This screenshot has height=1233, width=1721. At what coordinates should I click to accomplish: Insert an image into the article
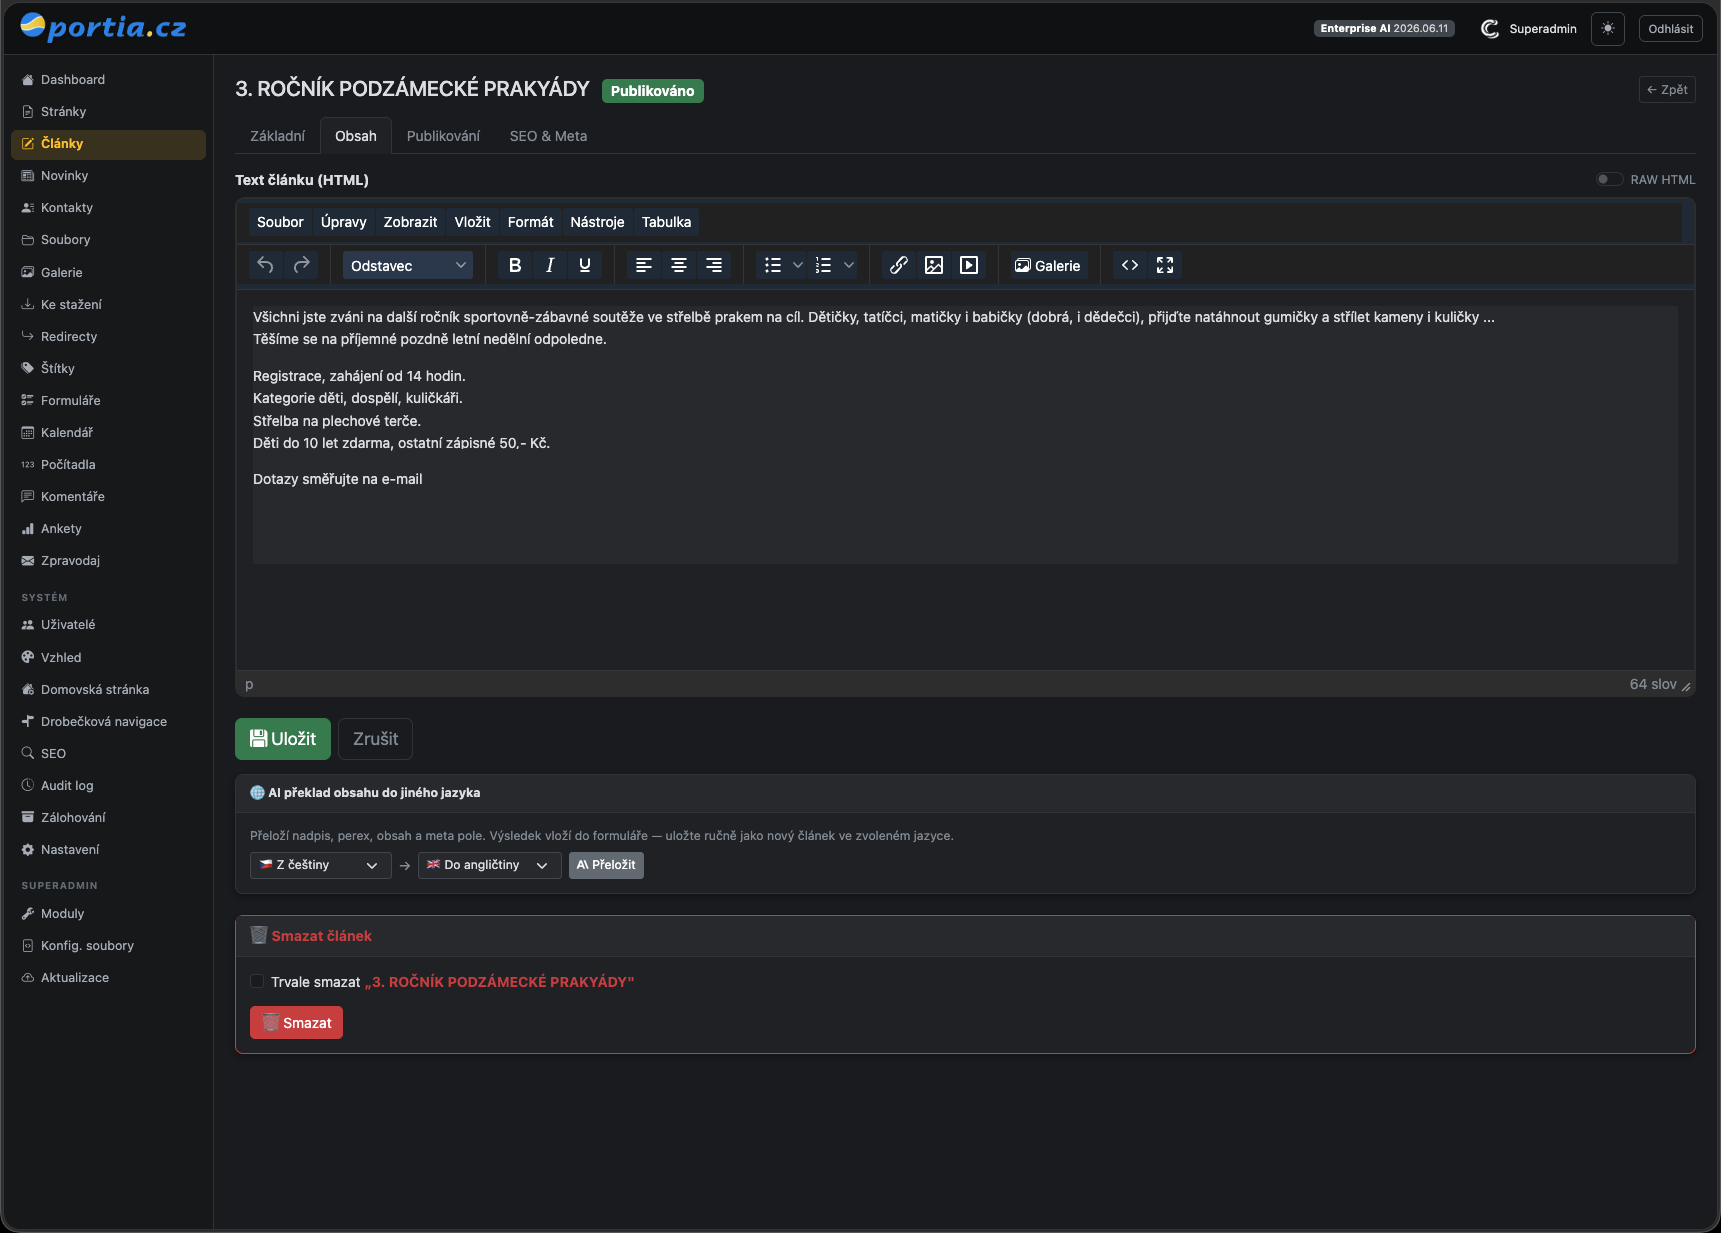click(x=934, y=265)
